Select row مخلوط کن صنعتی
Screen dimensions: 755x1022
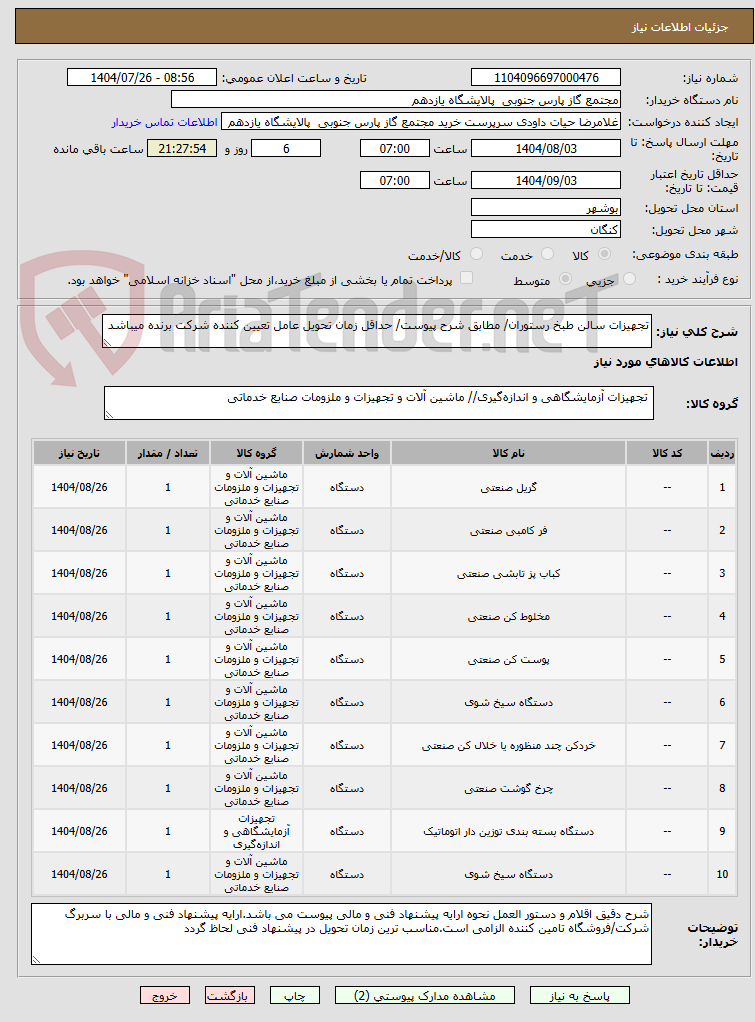tap(385, 616)
